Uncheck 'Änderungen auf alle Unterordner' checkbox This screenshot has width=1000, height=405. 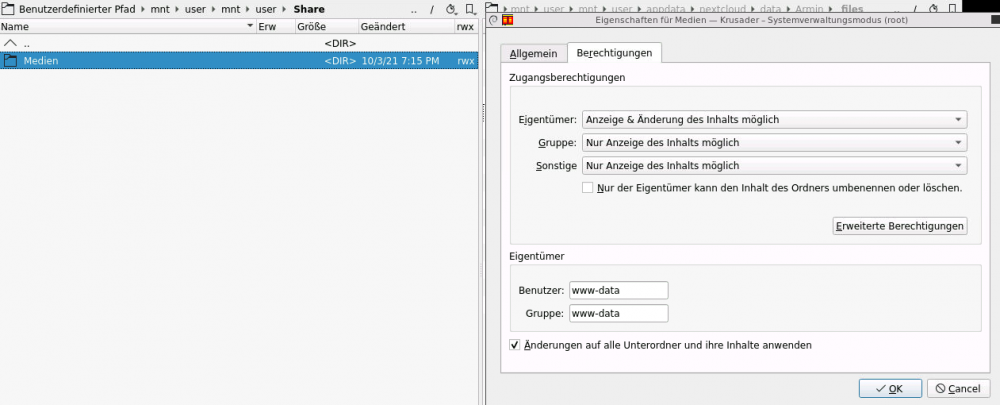click(x=514, y=345)
